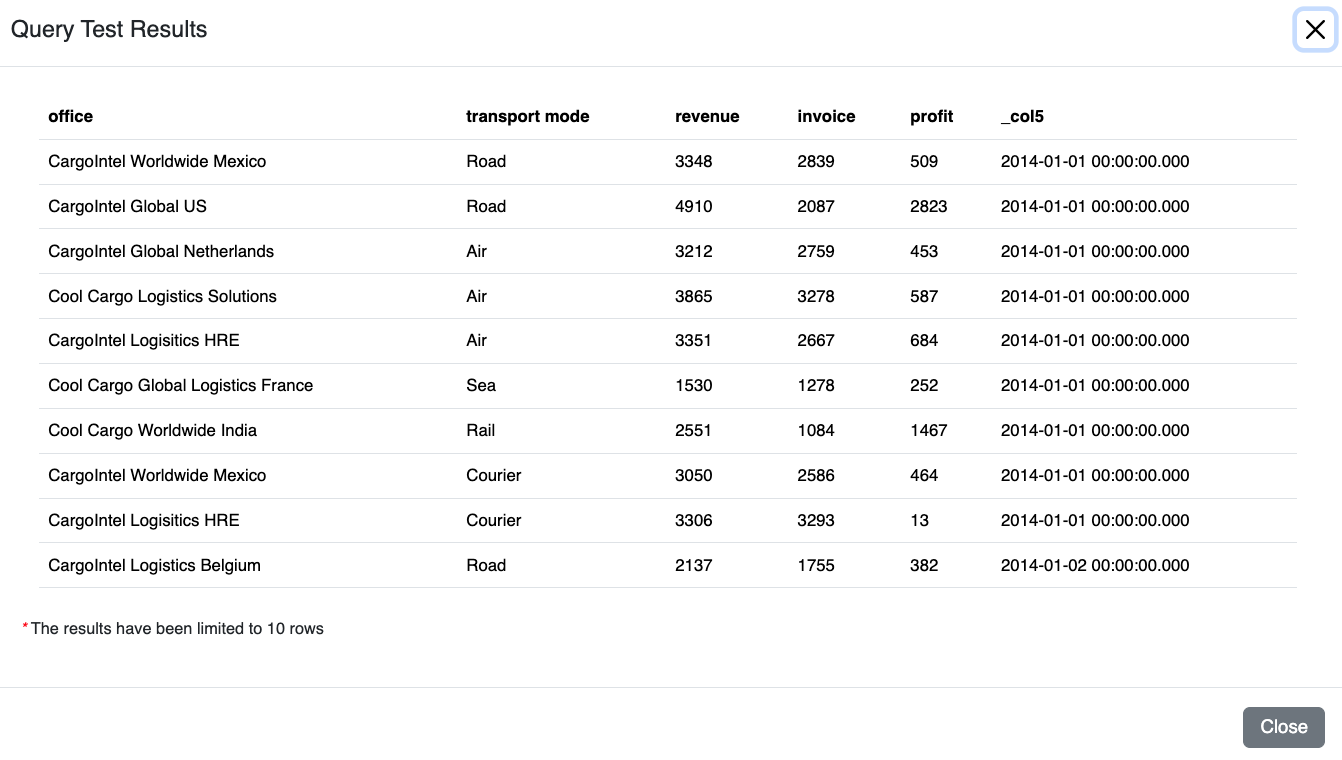
Task: Click Cool Cargo Logistics Solutions row
Action: coord(162,296)
